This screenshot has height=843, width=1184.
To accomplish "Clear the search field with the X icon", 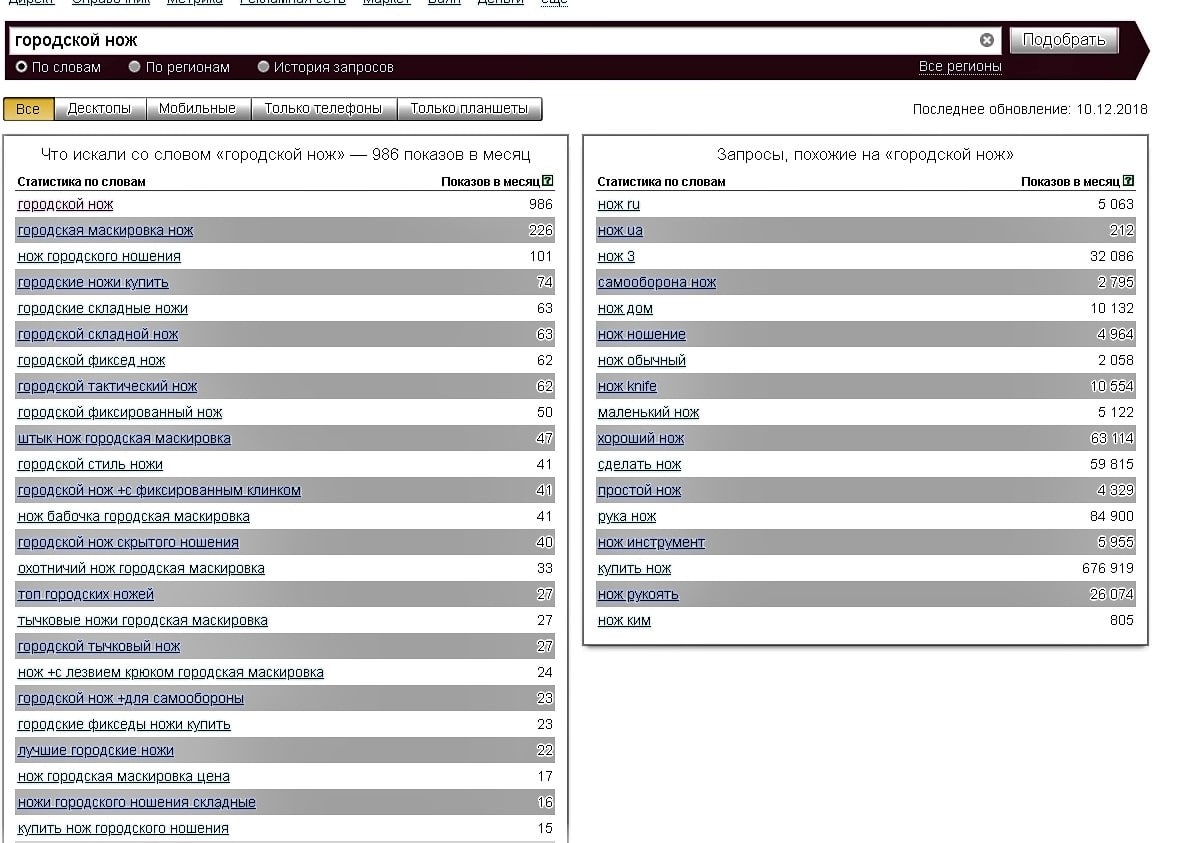I will click(986, 40).
